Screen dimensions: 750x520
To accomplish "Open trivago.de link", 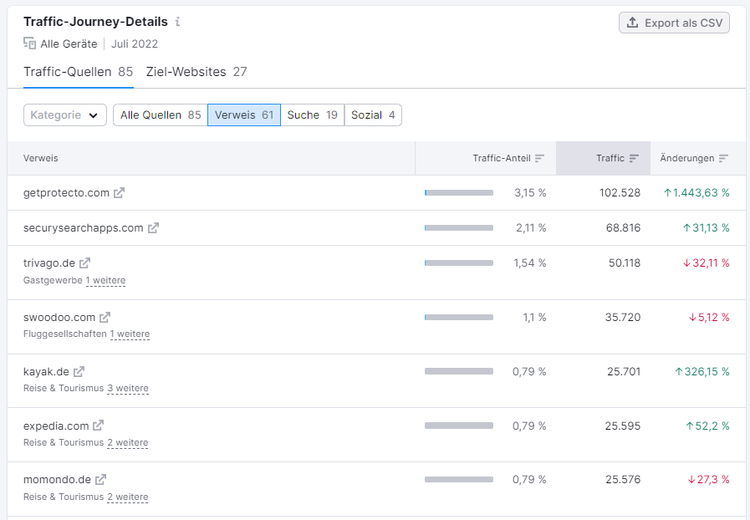I will point(49,263).
